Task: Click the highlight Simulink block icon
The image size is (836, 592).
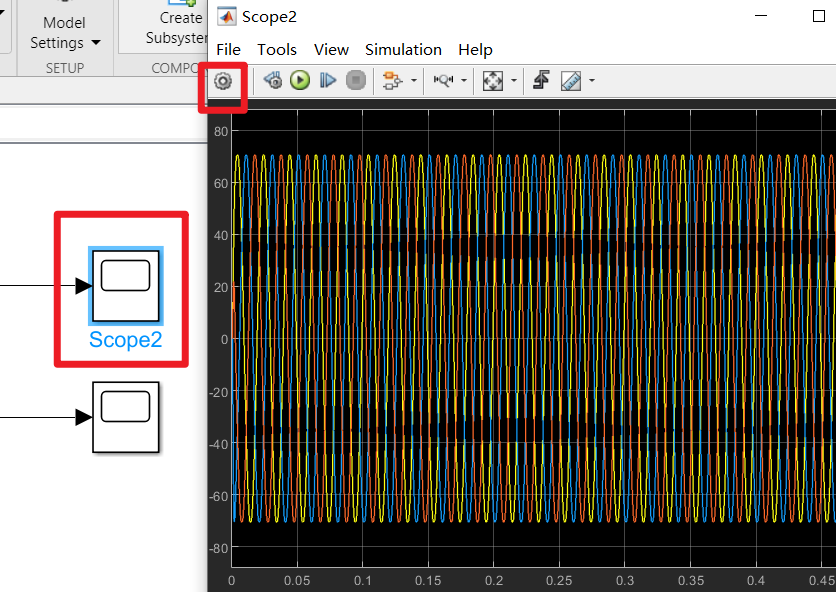Action: coord(394,80)
